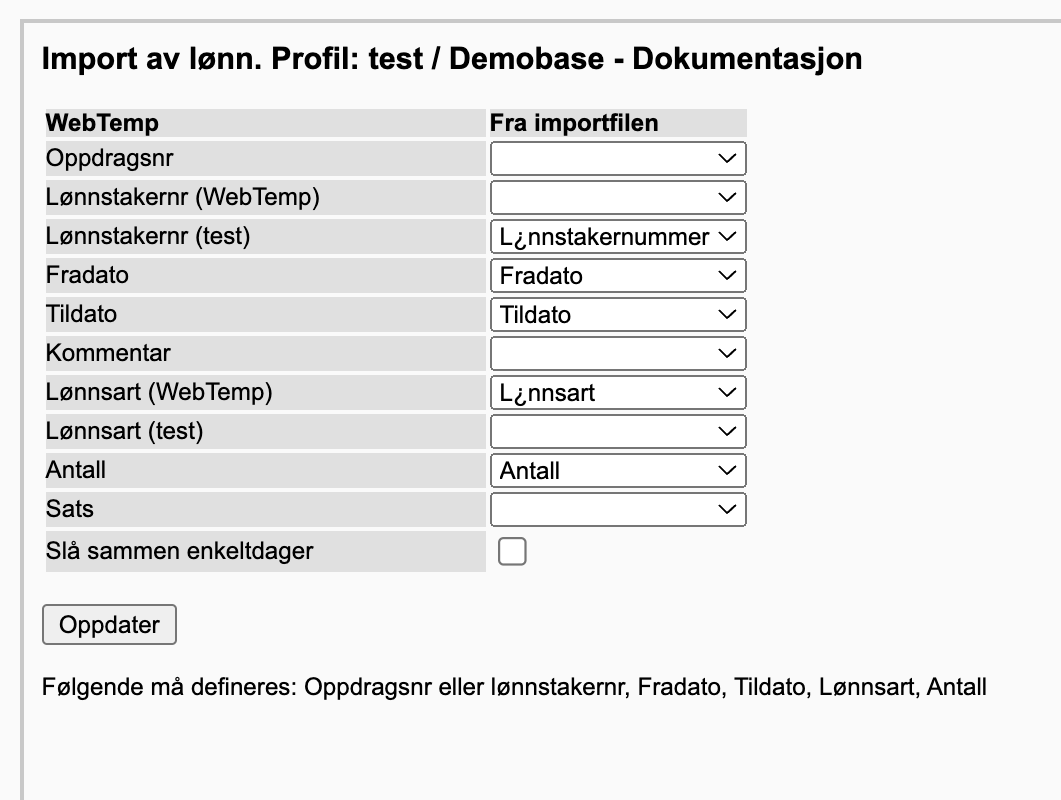The image size is (1061, 800).
Task: Click the Kommentar row label
Action: click(108, 353)
